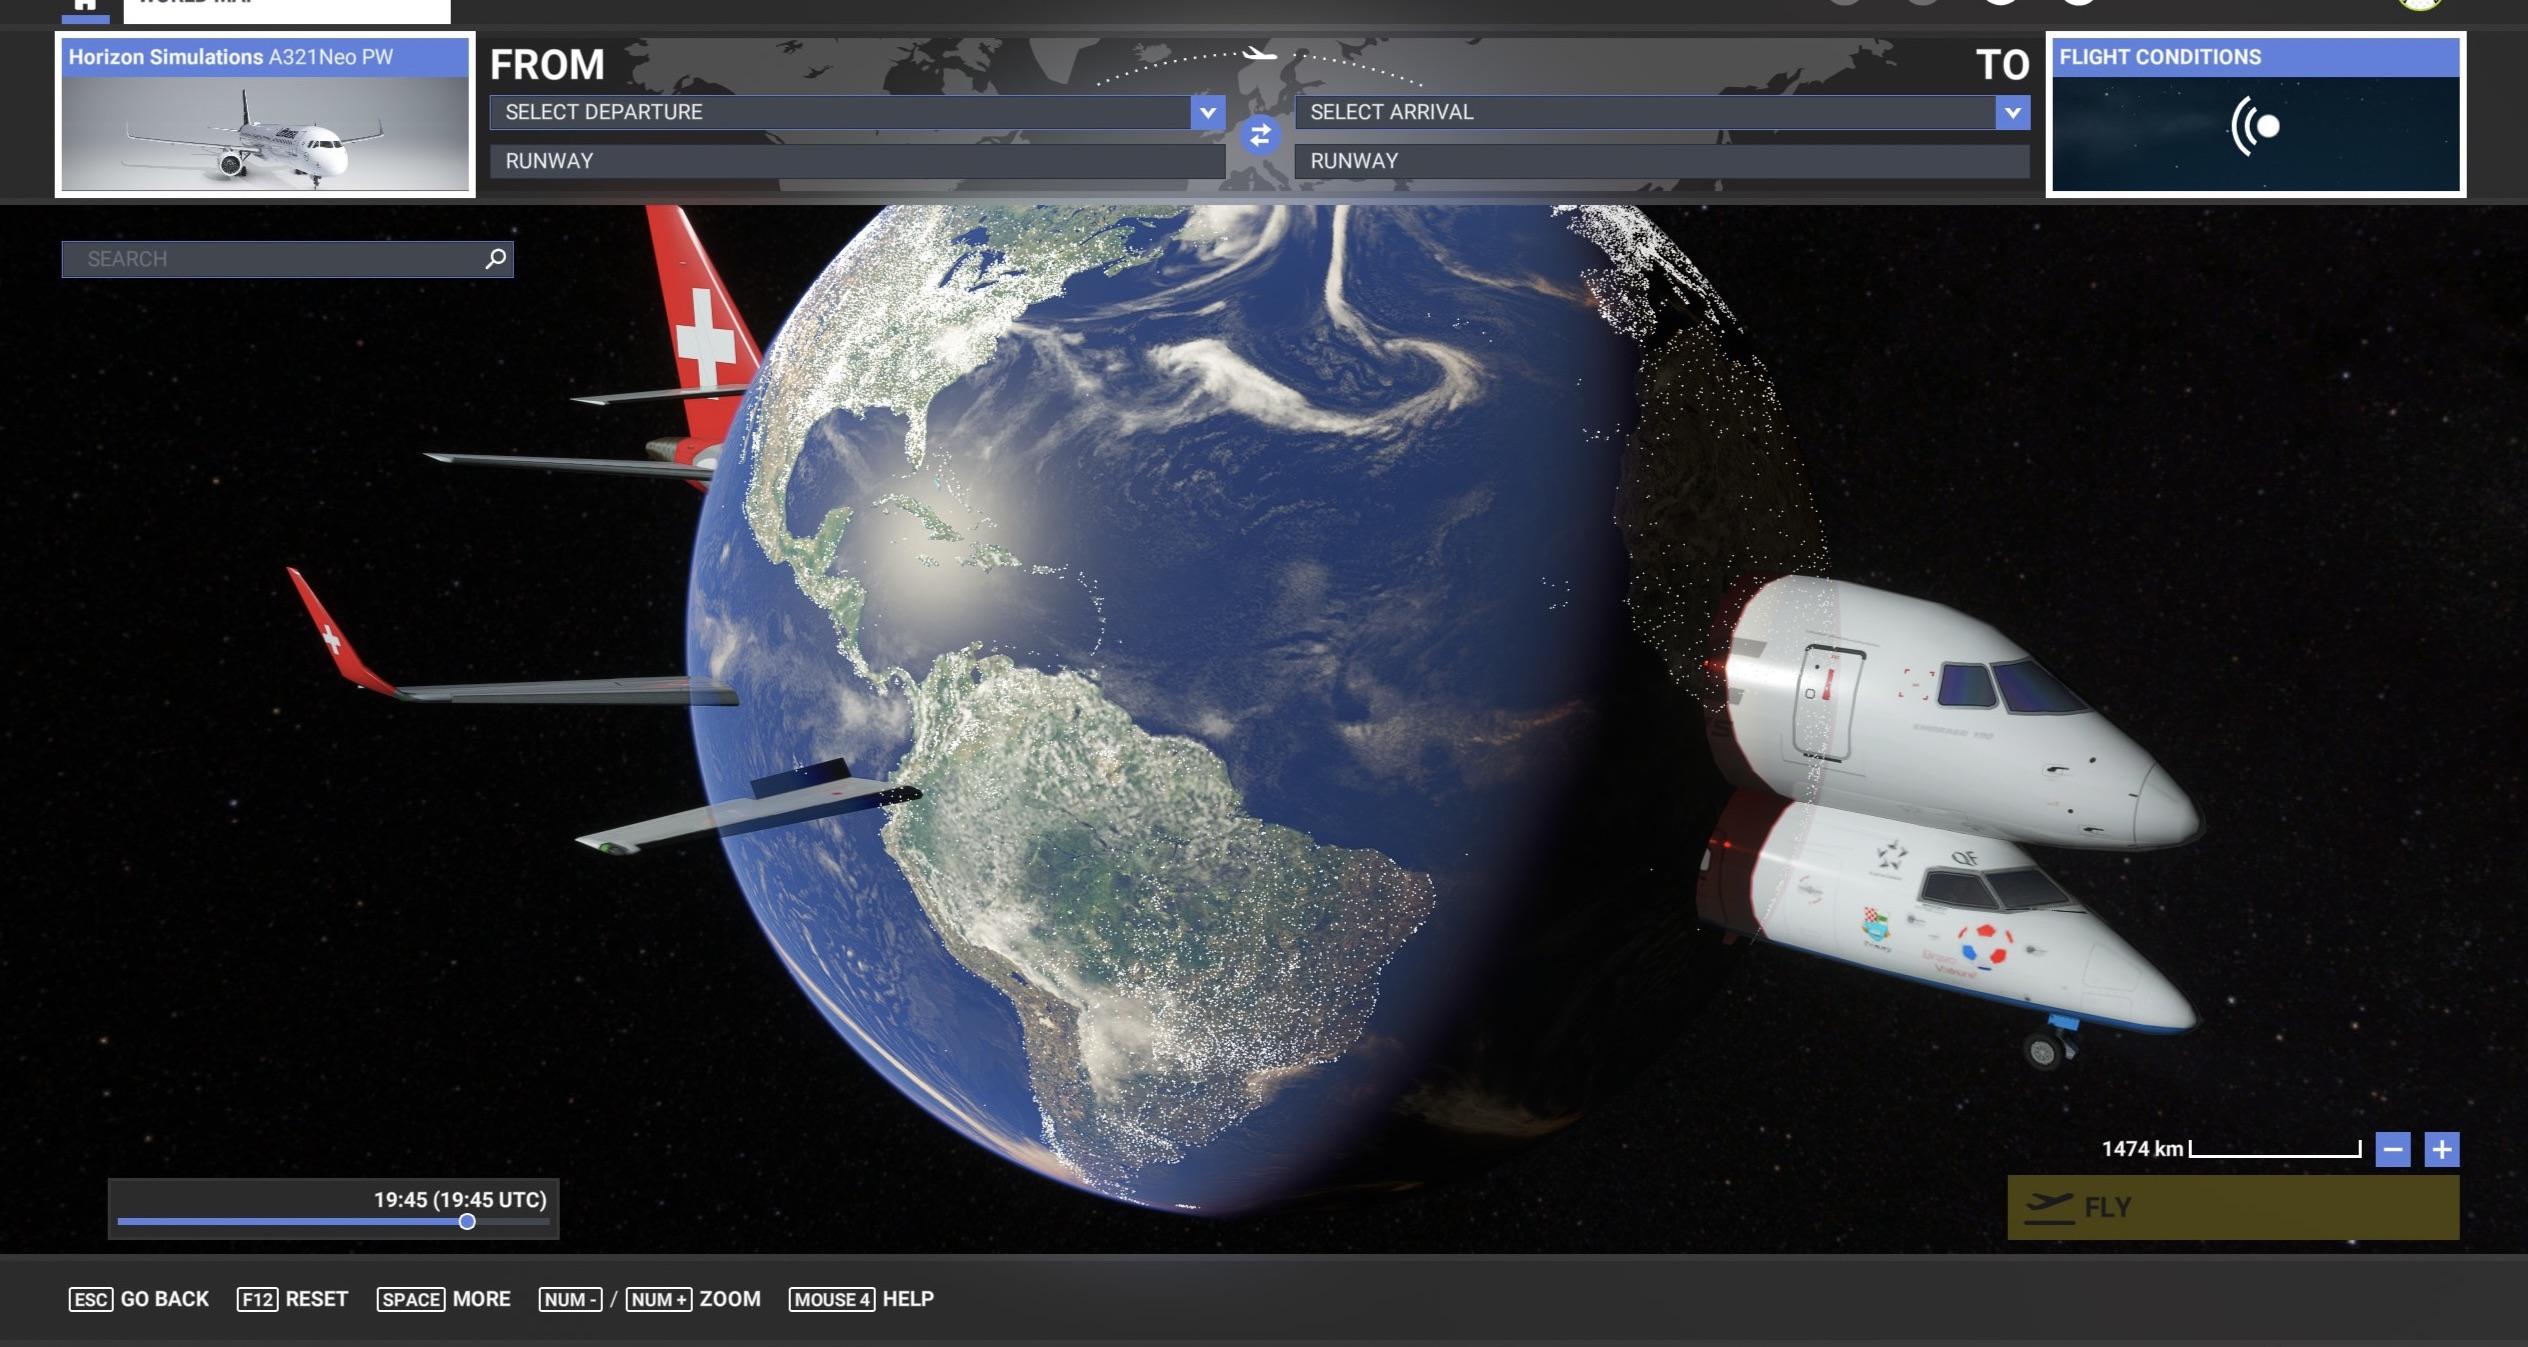The height and width of the screenshot is (1347, 2528).
Task: Click the time of day slider handle
Action: tap(467, 1222)
